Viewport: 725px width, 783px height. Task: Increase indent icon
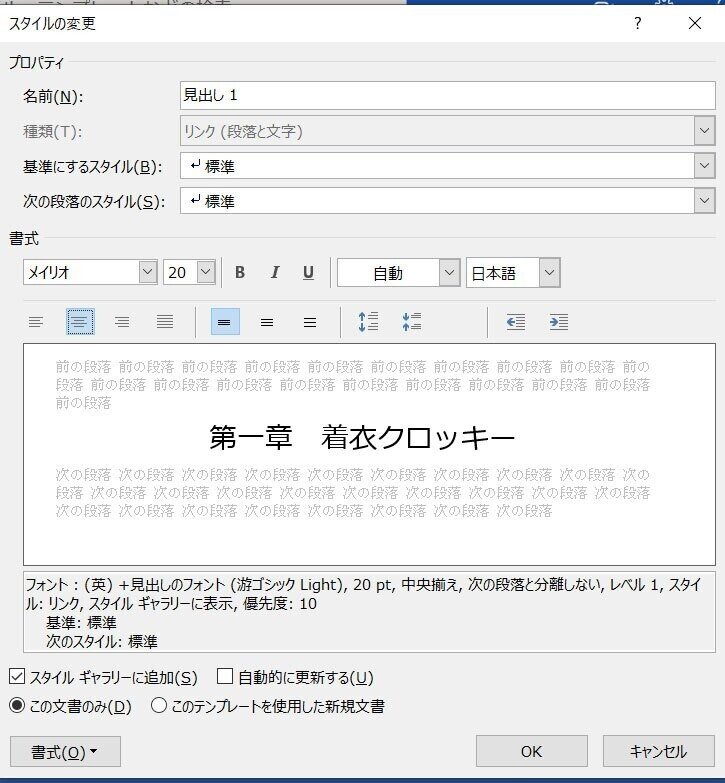559,322
